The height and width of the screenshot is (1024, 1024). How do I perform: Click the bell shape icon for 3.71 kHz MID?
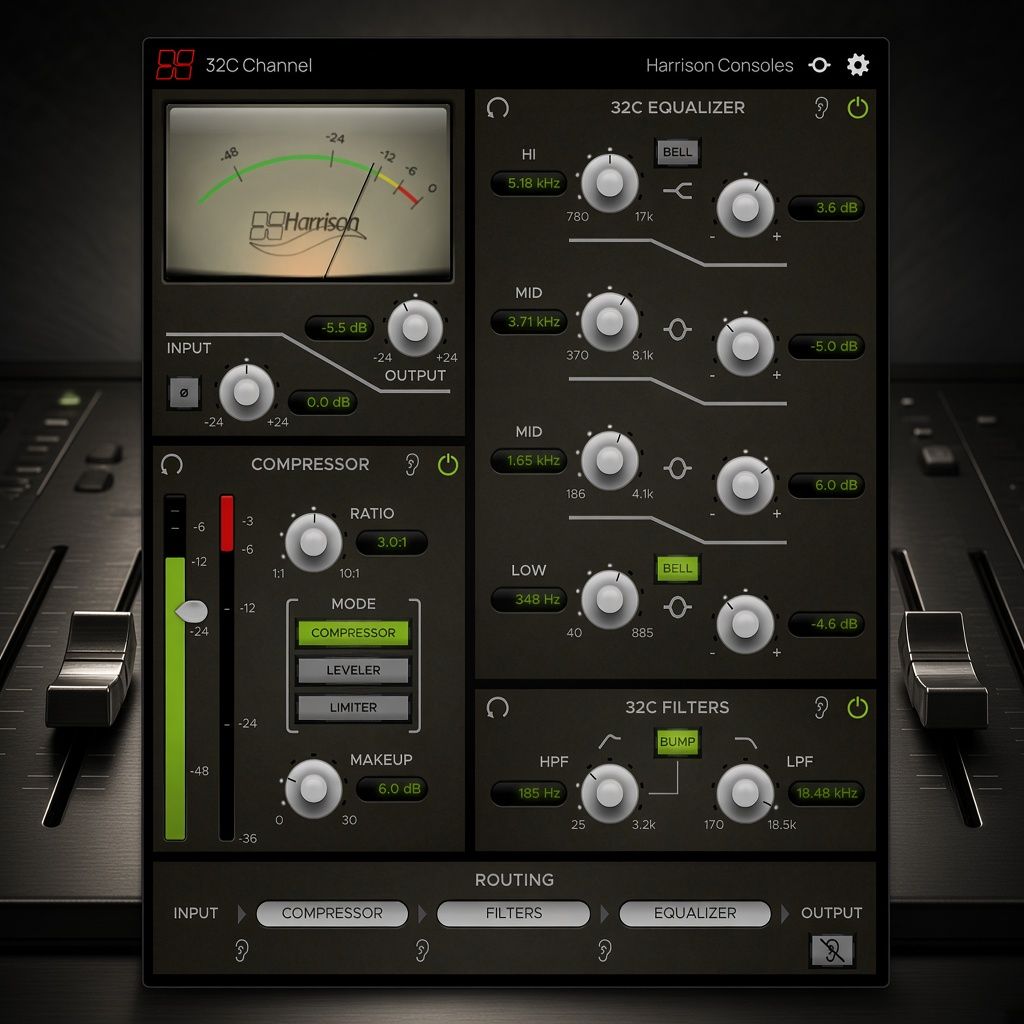click(677, 329)
